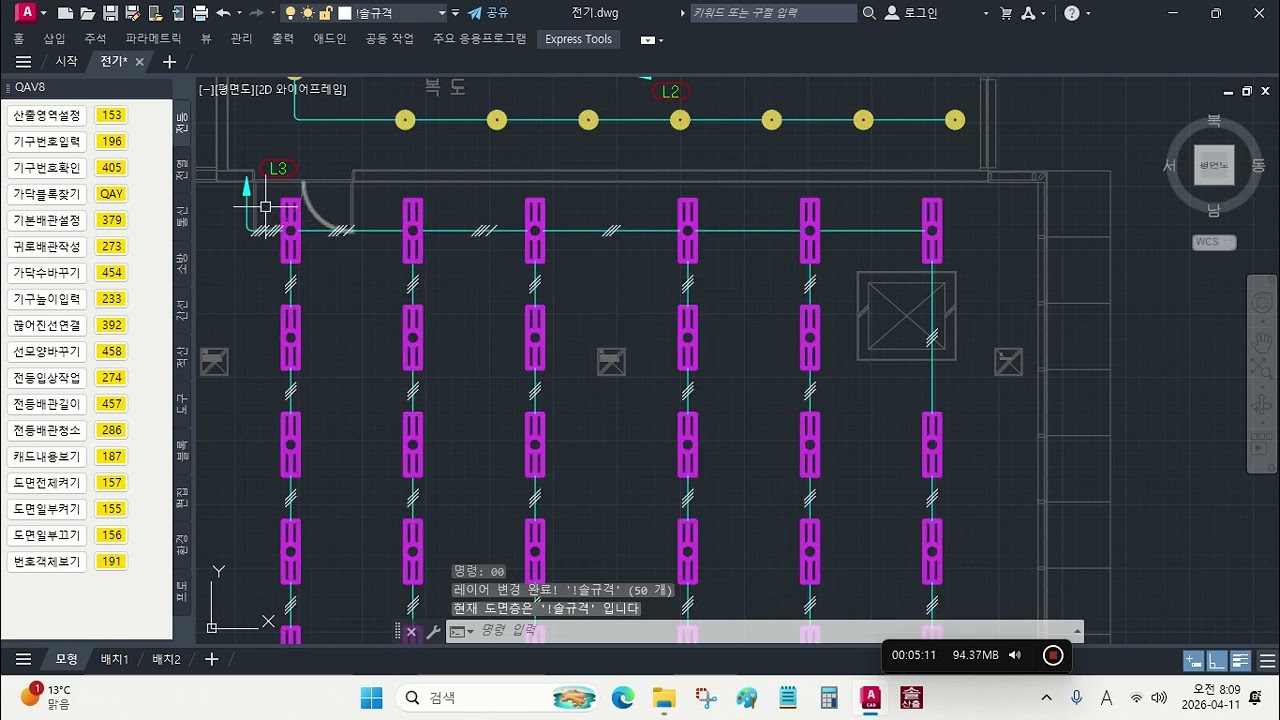1280x720 pixels.
Task: Click the keyword search input field
Action: point(773,13)
